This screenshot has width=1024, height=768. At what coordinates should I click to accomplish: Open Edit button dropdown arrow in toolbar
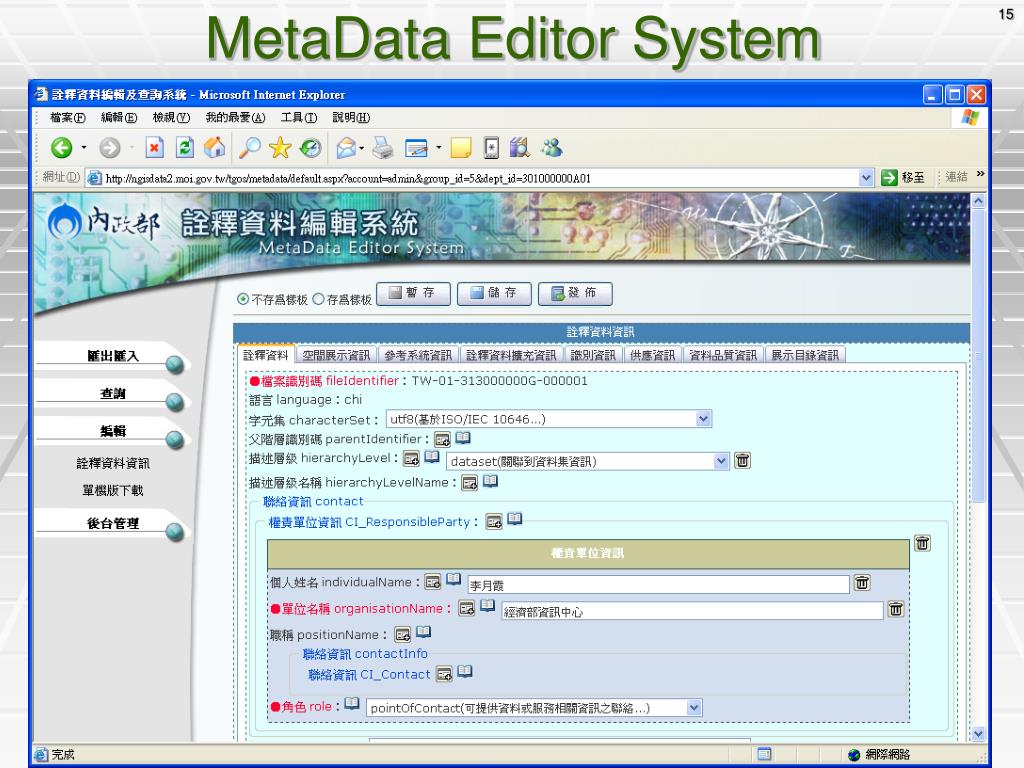438,148
